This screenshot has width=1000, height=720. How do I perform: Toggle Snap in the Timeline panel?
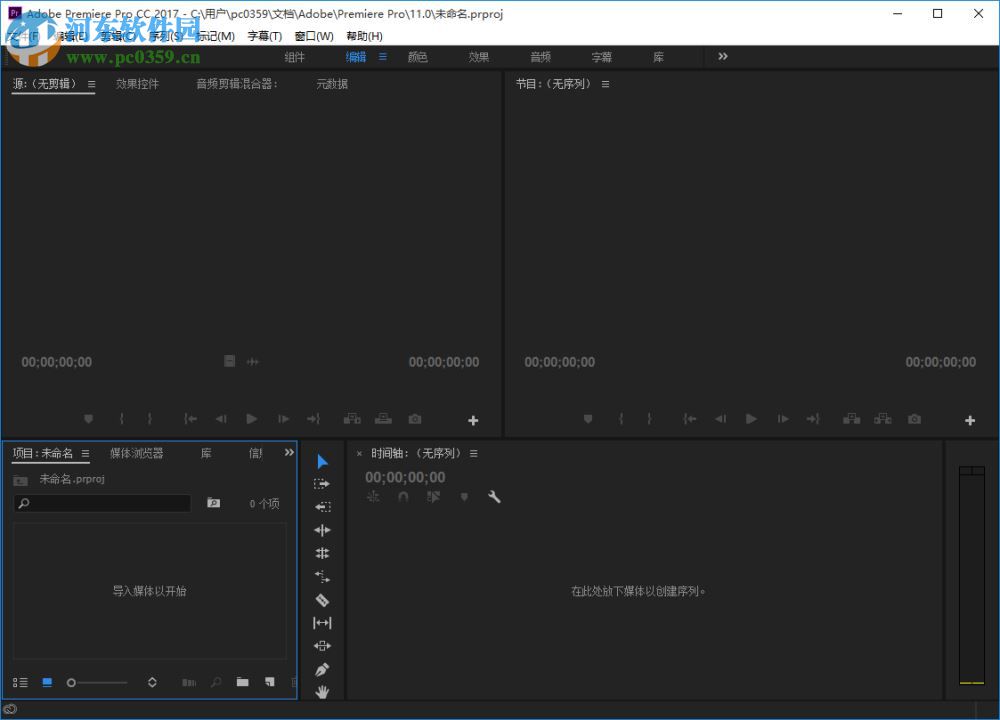[x=403, y=497]
